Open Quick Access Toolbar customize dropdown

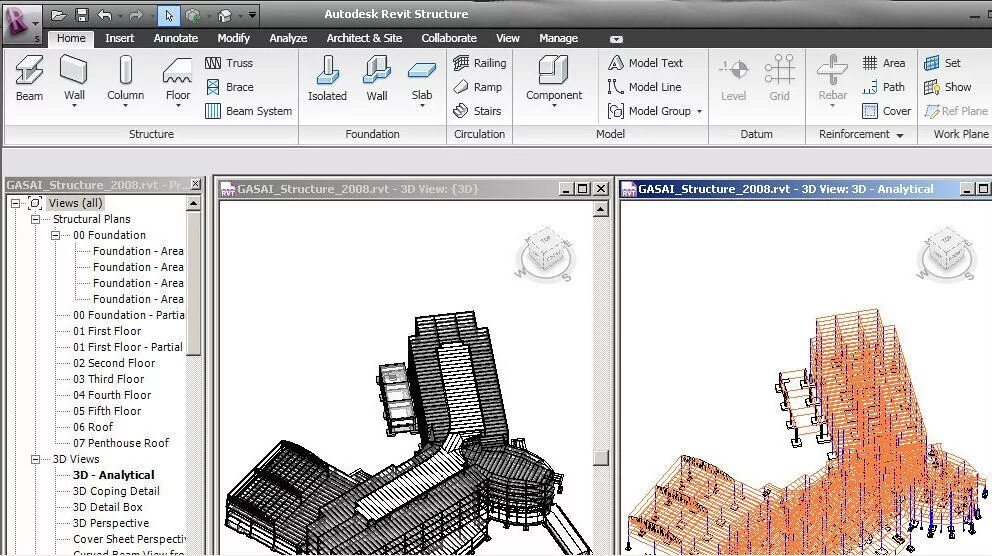(x=252, y=15)
